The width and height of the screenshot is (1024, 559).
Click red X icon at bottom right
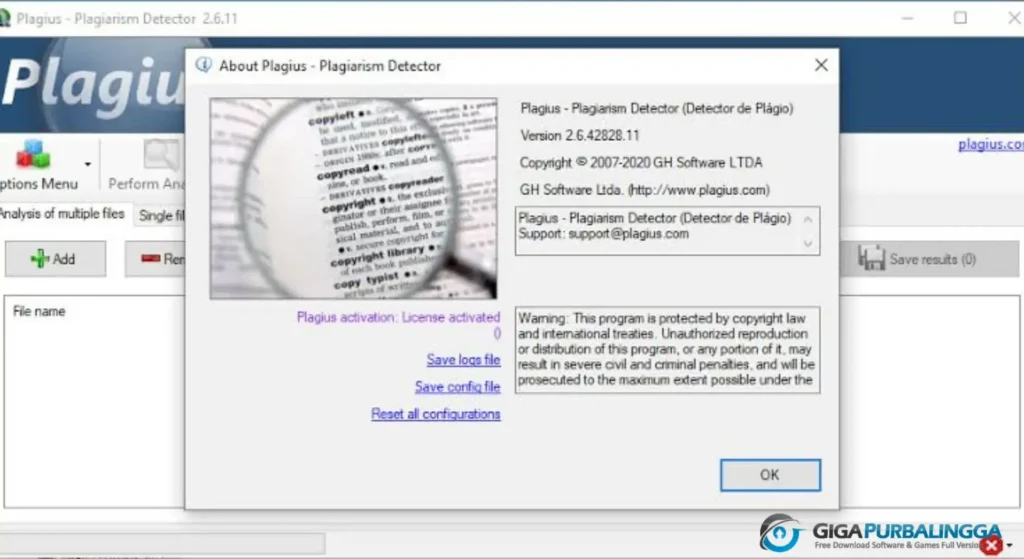point(991,544)
